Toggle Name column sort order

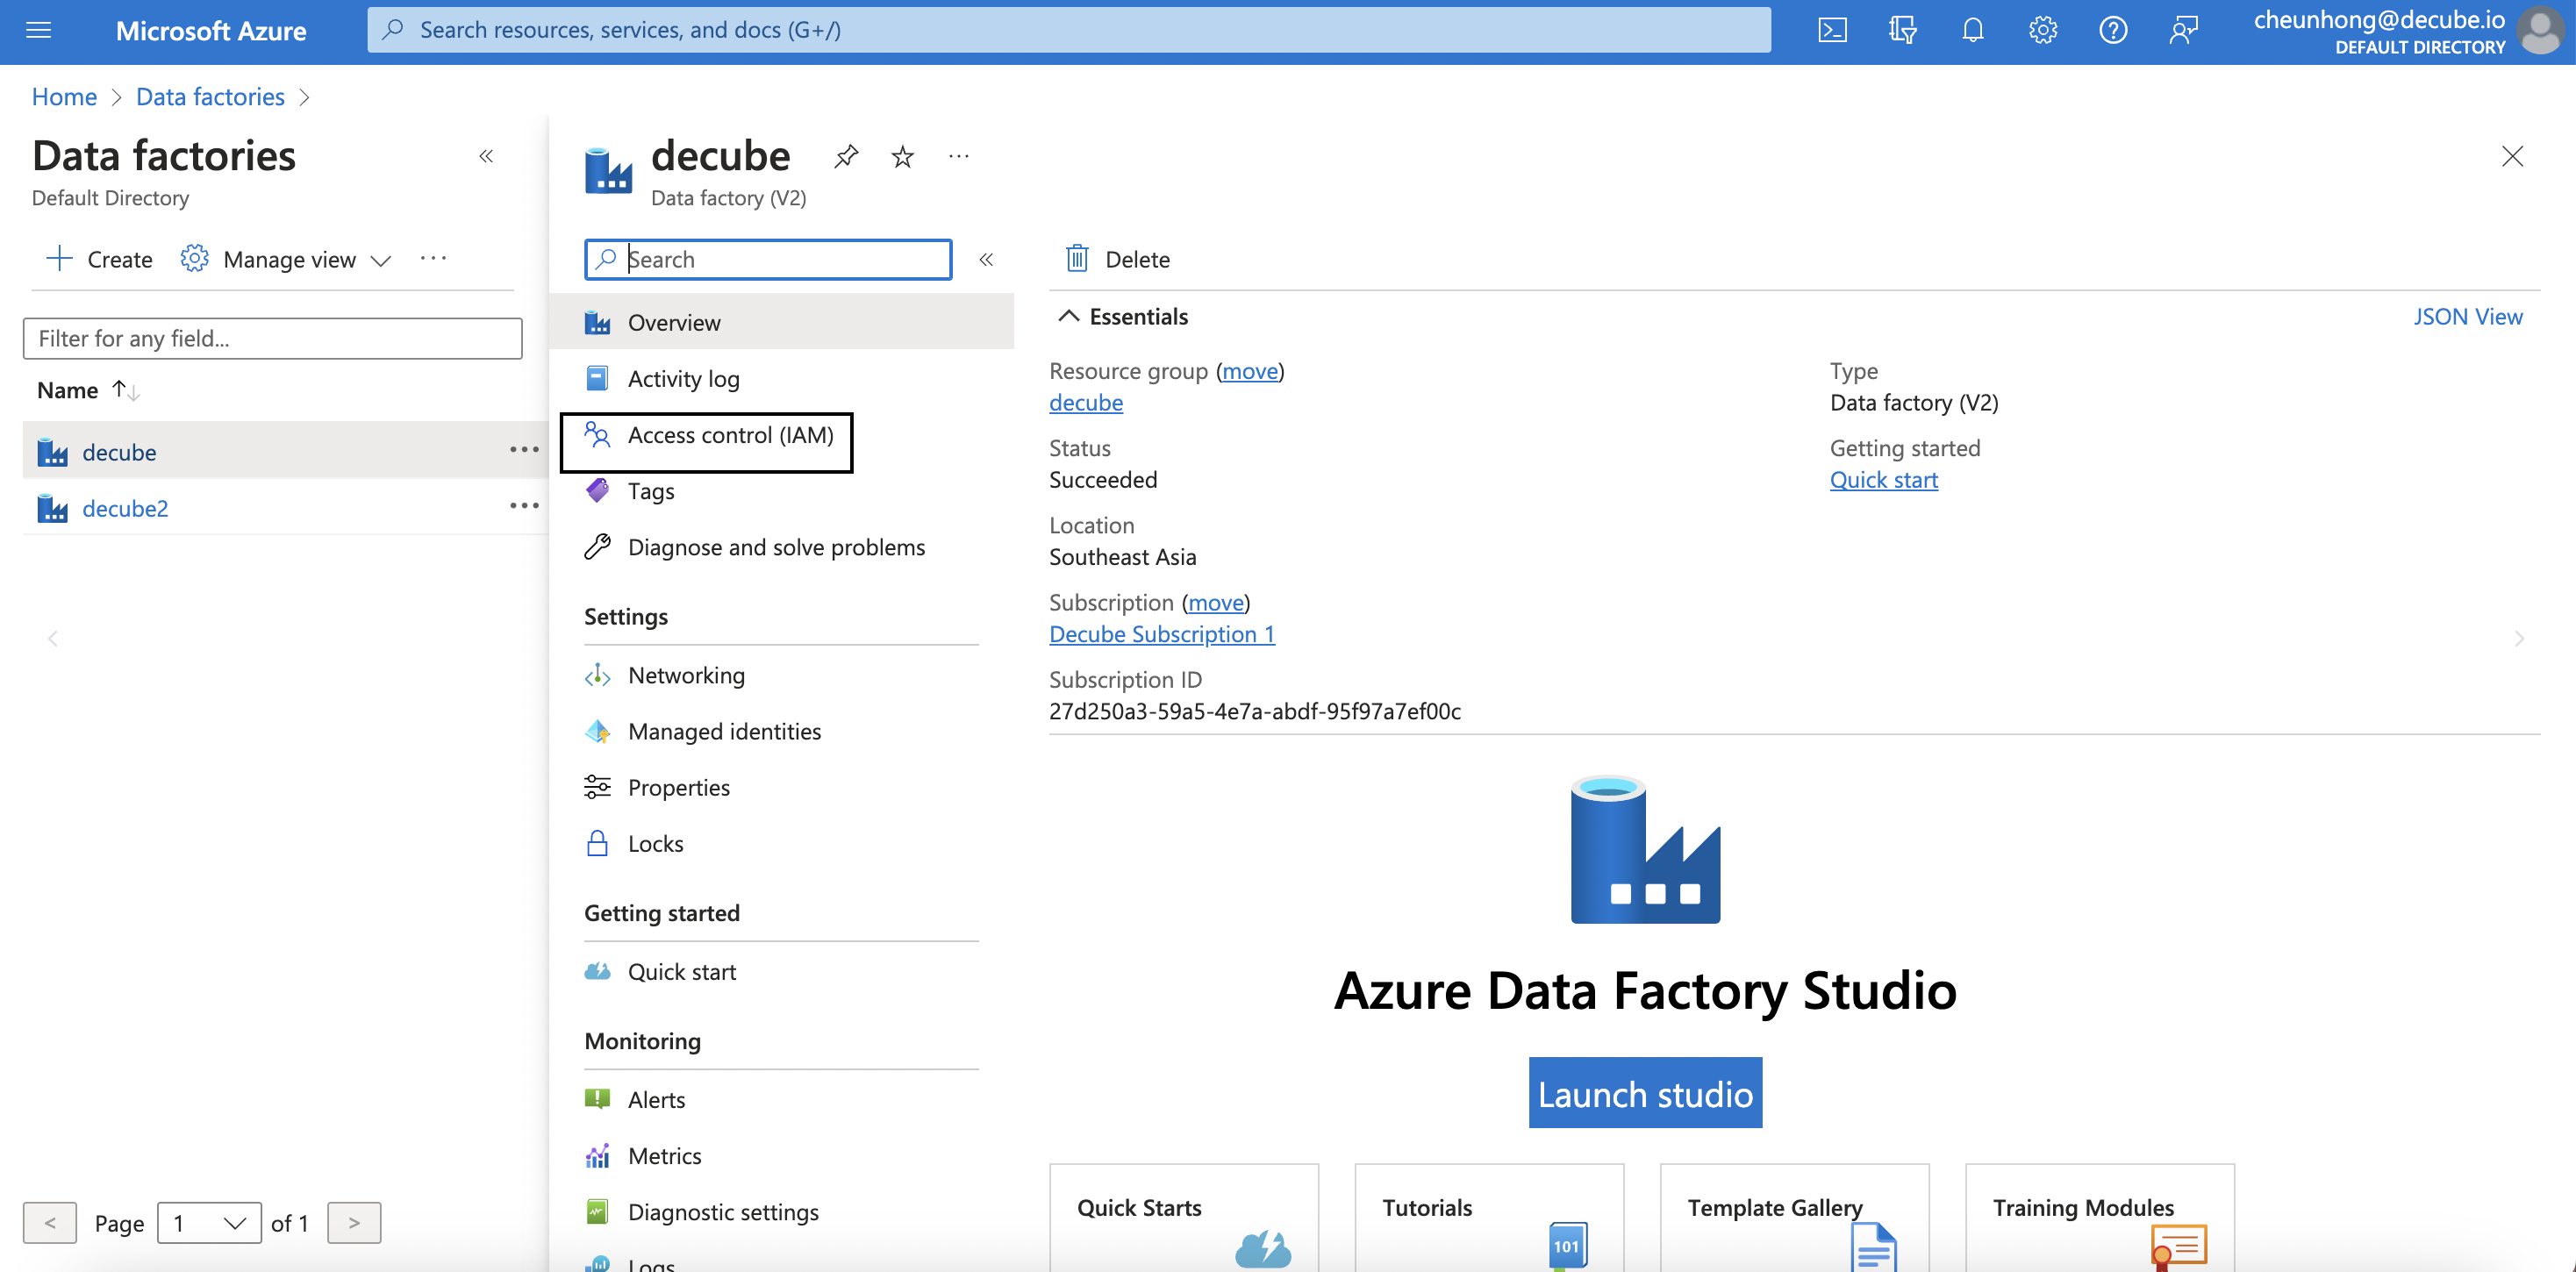pyautogui.click(x=125, y=390)
